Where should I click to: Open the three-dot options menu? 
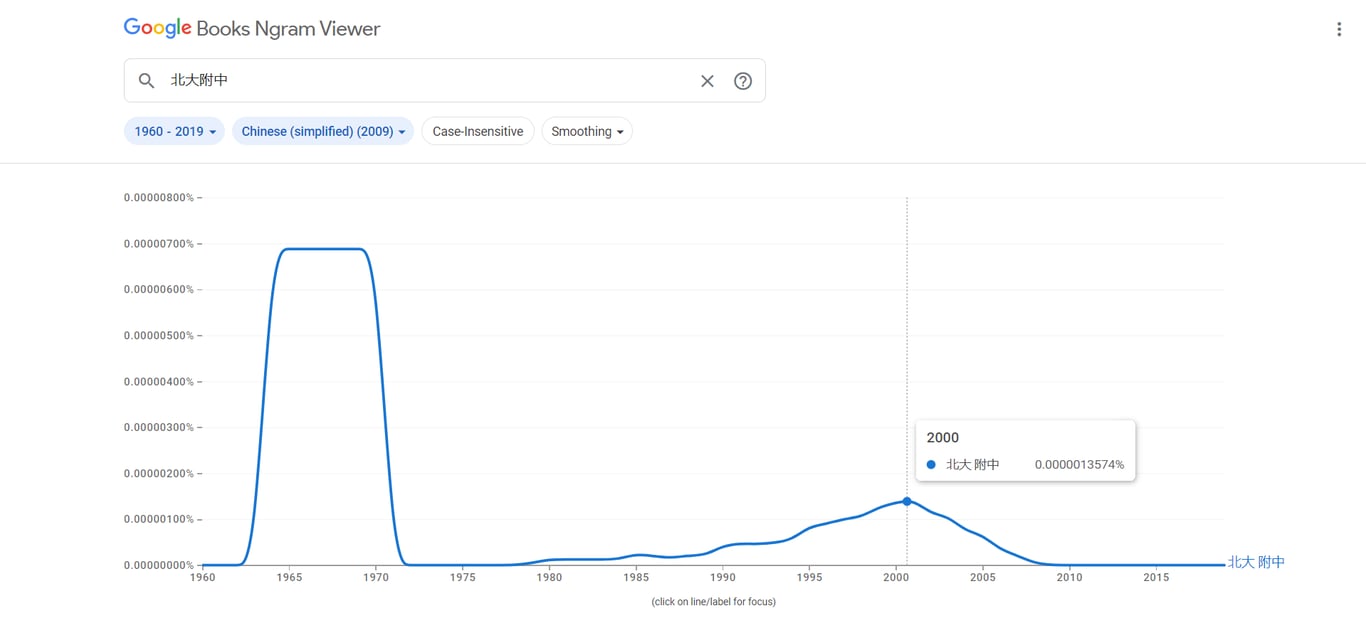(x=1339, y=29)
